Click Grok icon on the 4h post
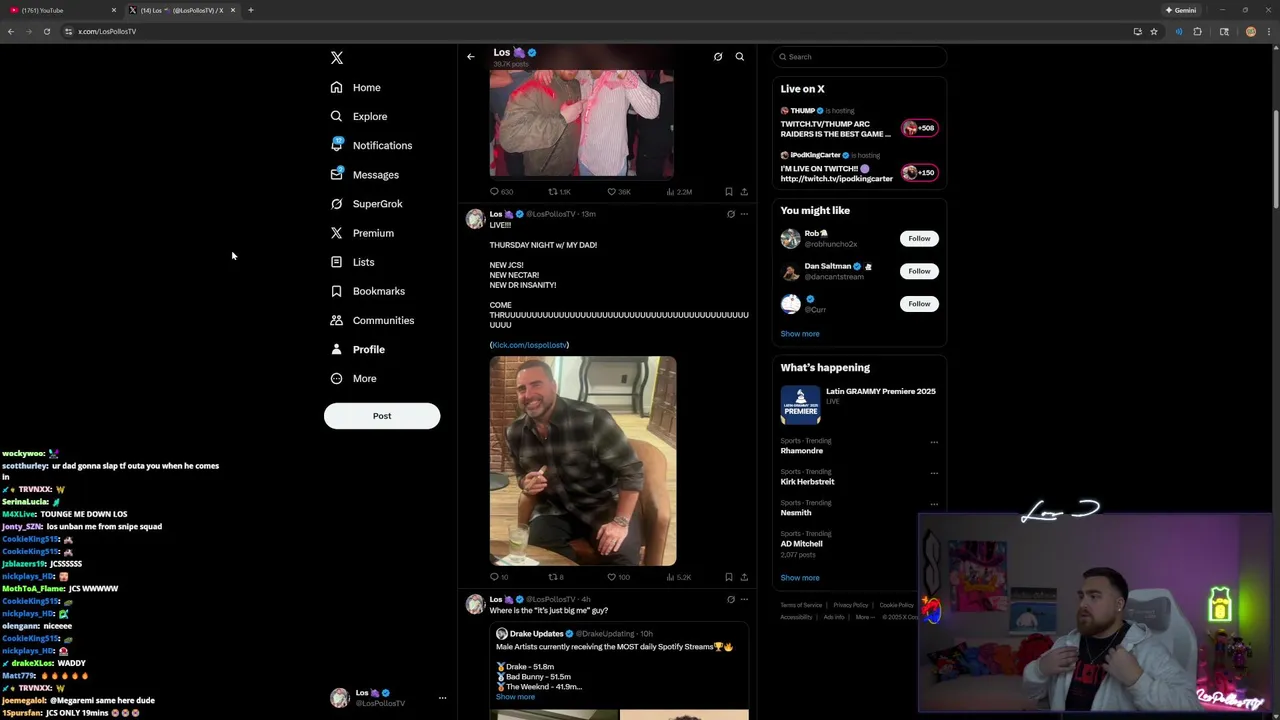 coord(731,599)
